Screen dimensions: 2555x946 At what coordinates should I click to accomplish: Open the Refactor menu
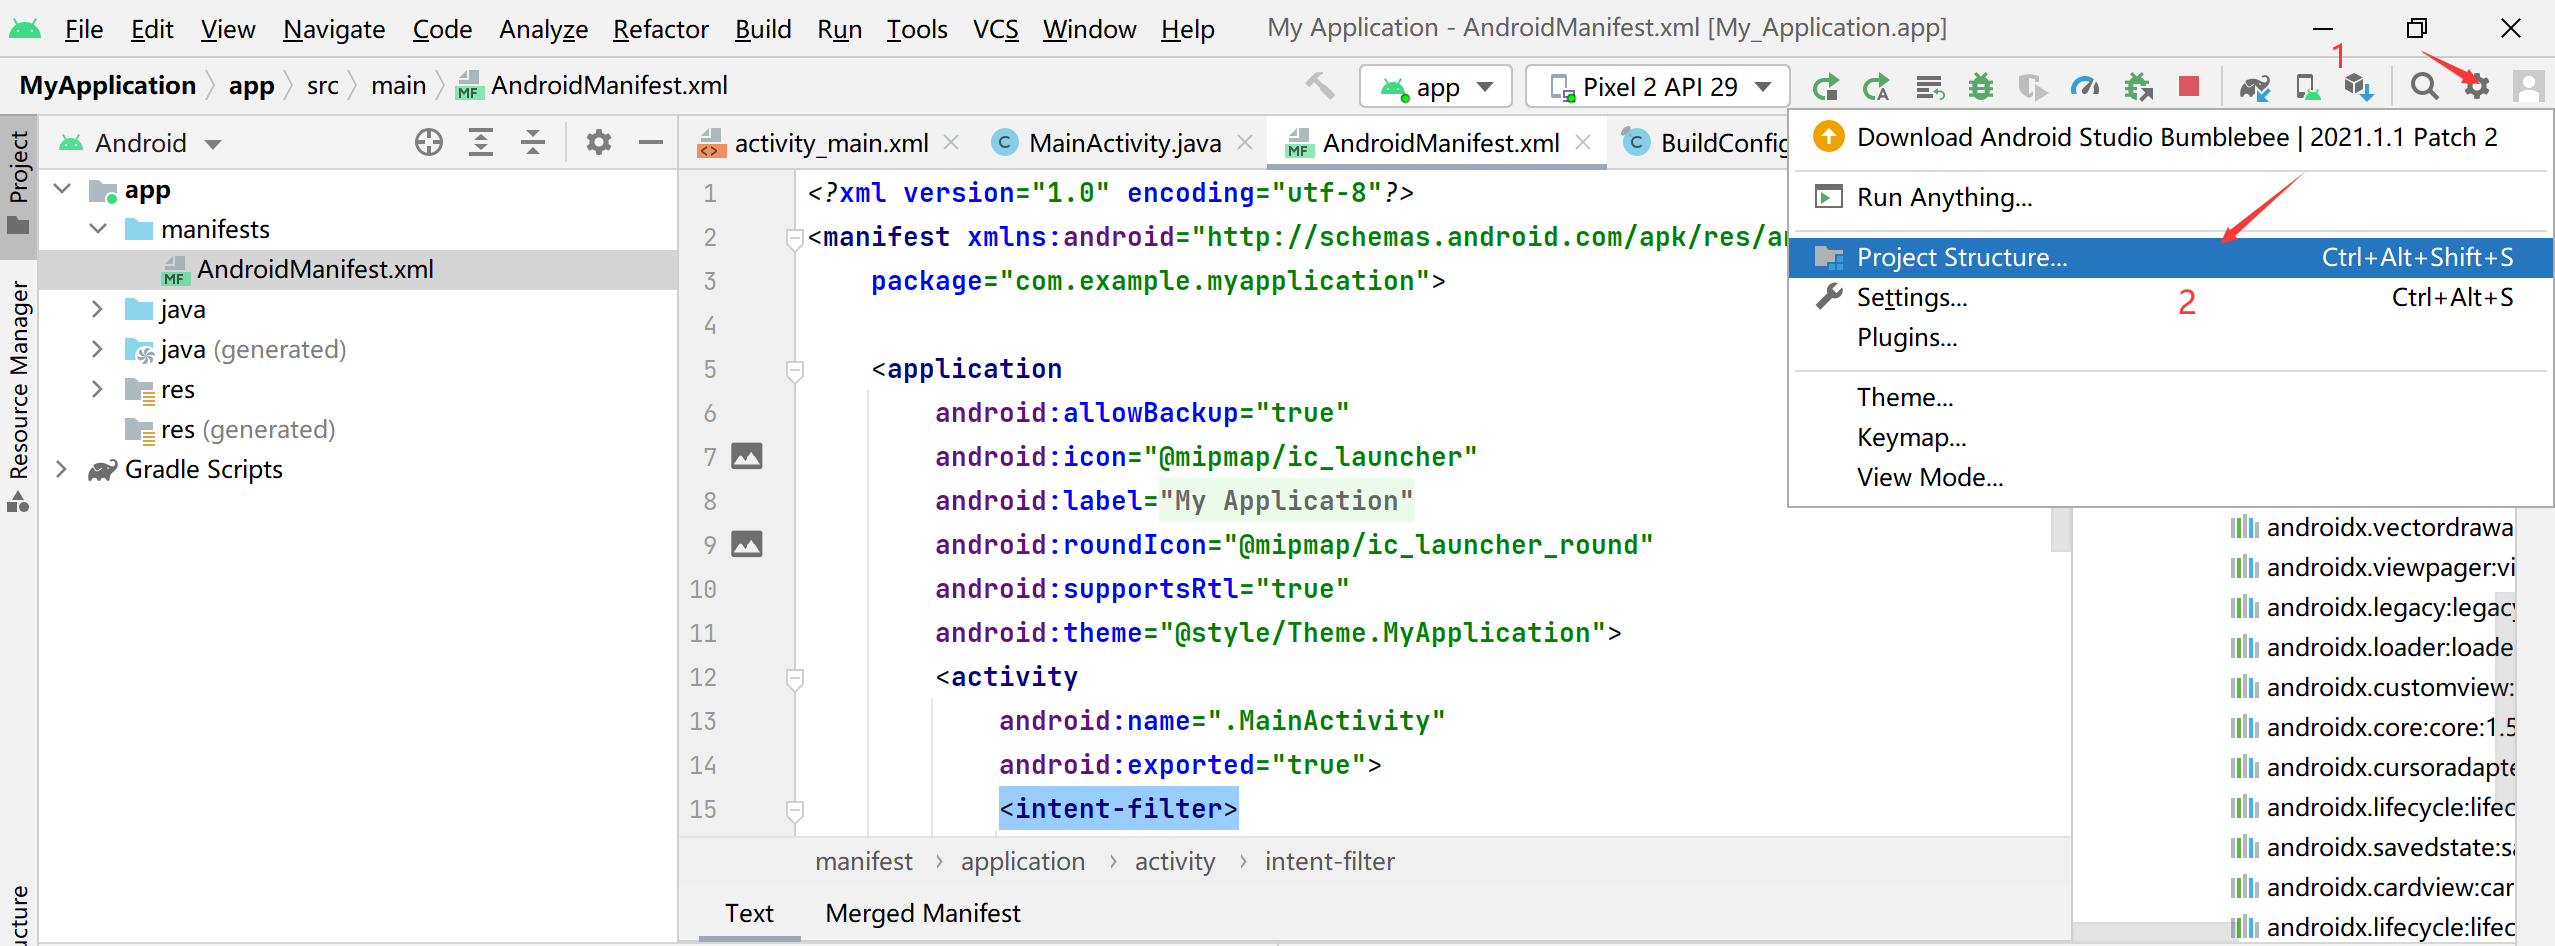click(660, 29)
